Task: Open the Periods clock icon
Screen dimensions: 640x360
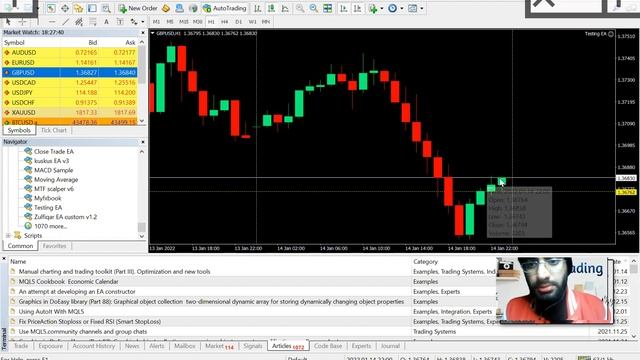Action: coord(392,8)
